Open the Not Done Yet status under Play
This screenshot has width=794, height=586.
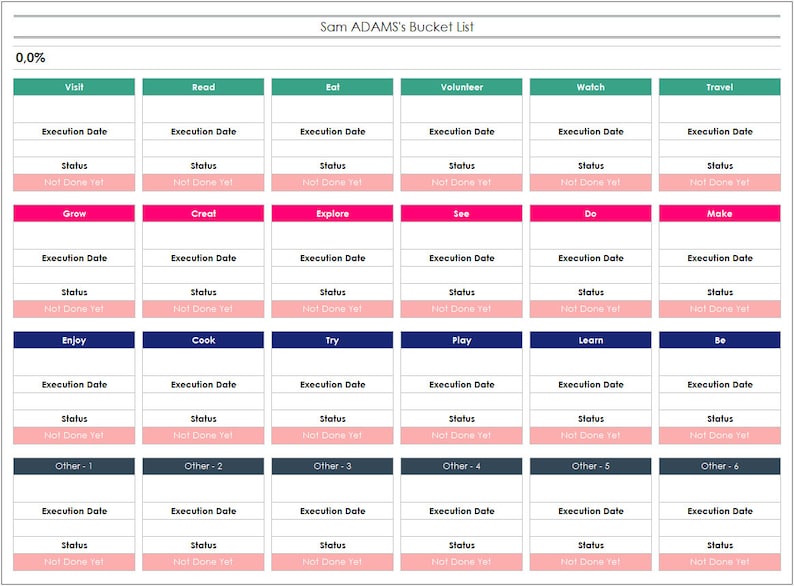461,436
